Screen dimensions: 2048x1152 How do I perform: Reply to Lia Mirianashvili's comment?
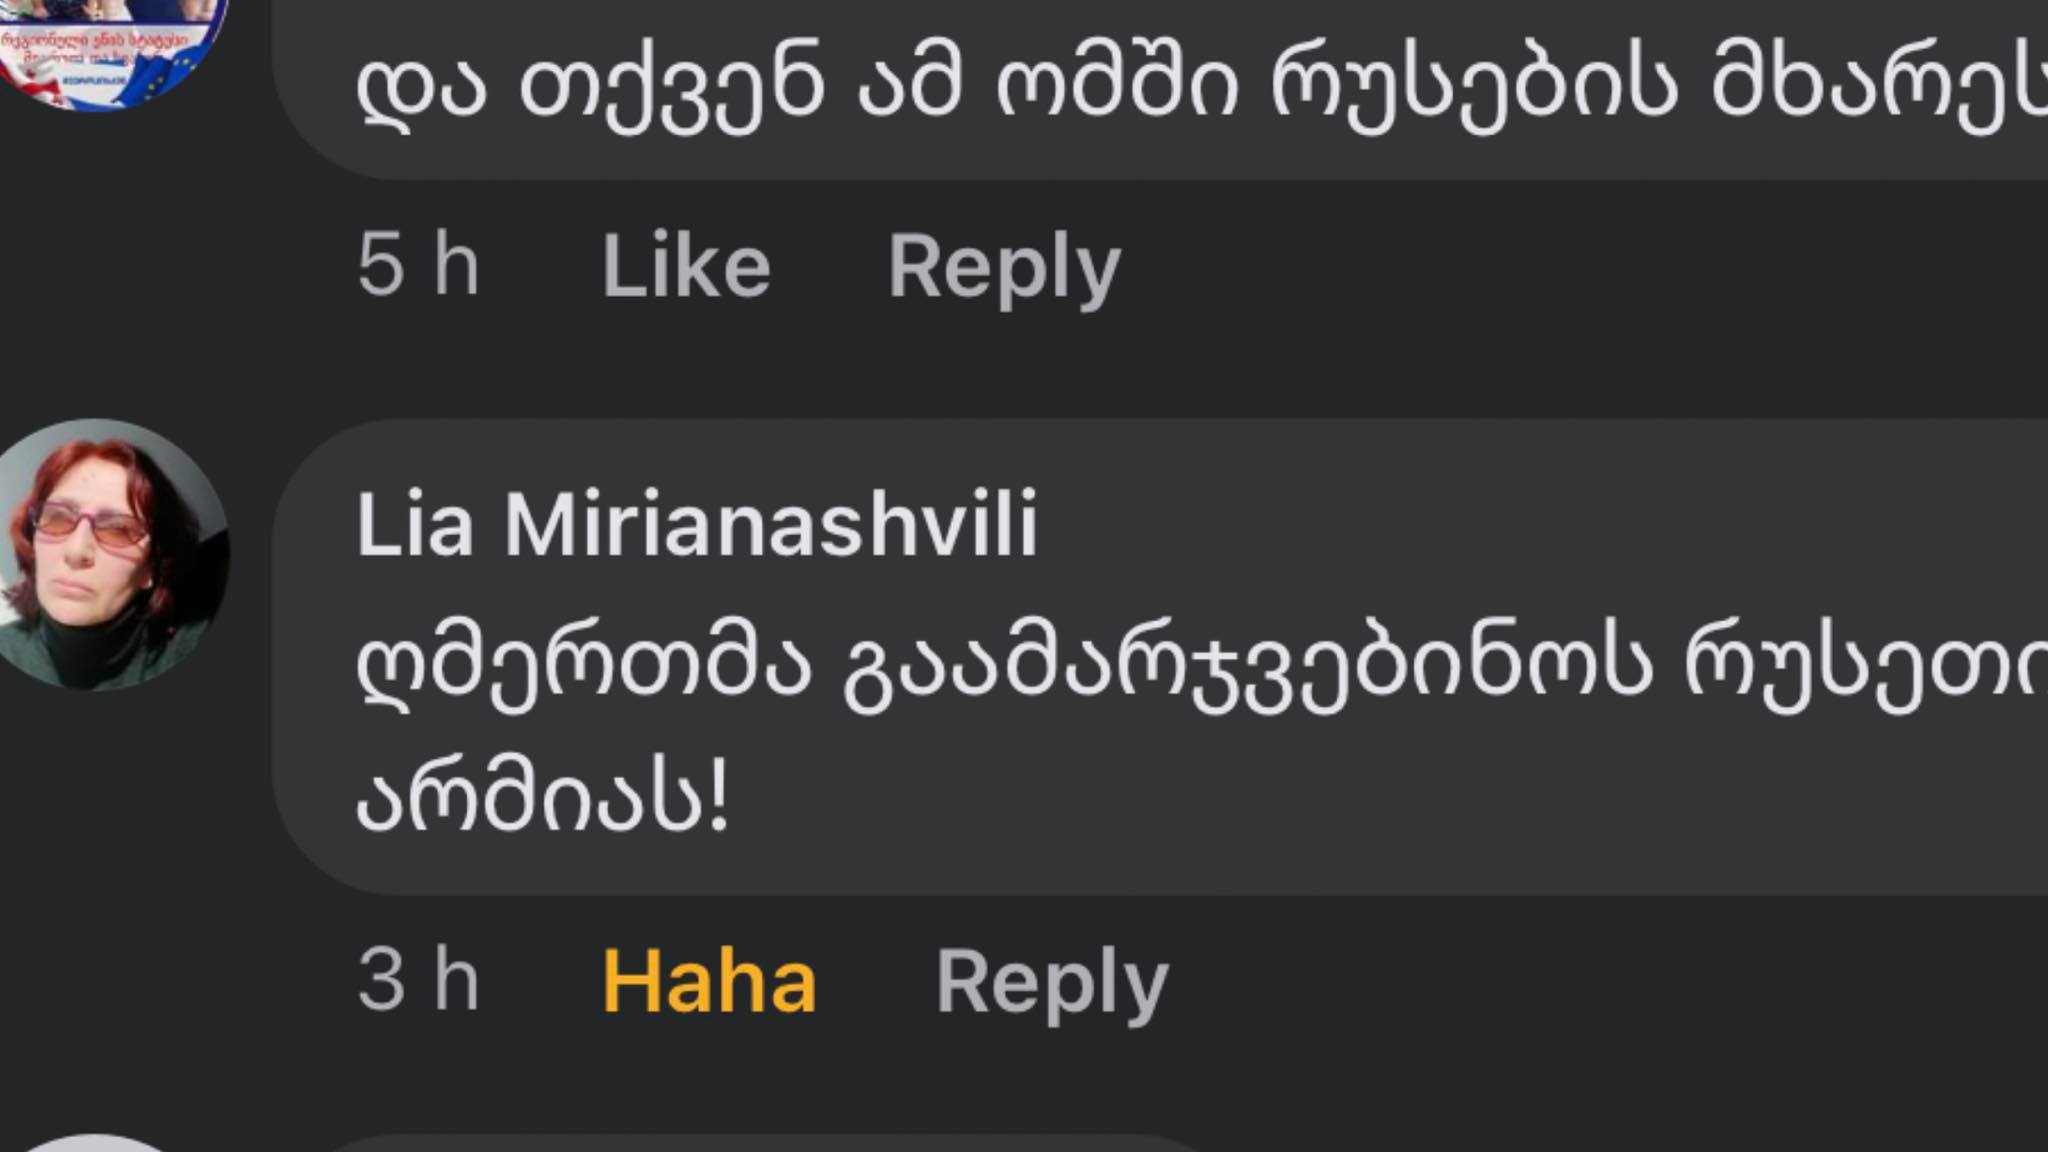1051,982
